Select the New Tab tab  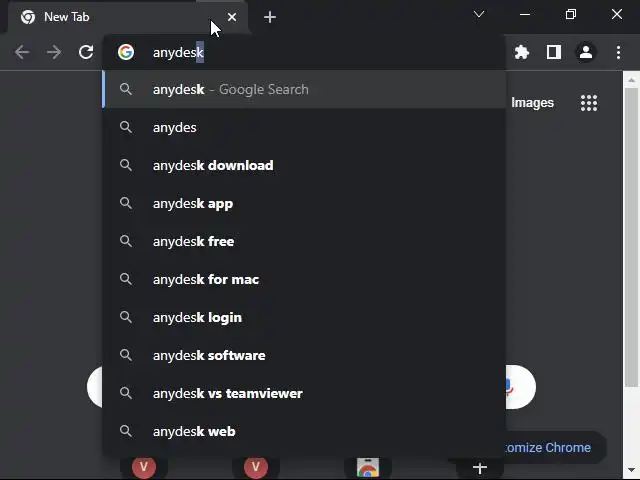tap(127, 17)
